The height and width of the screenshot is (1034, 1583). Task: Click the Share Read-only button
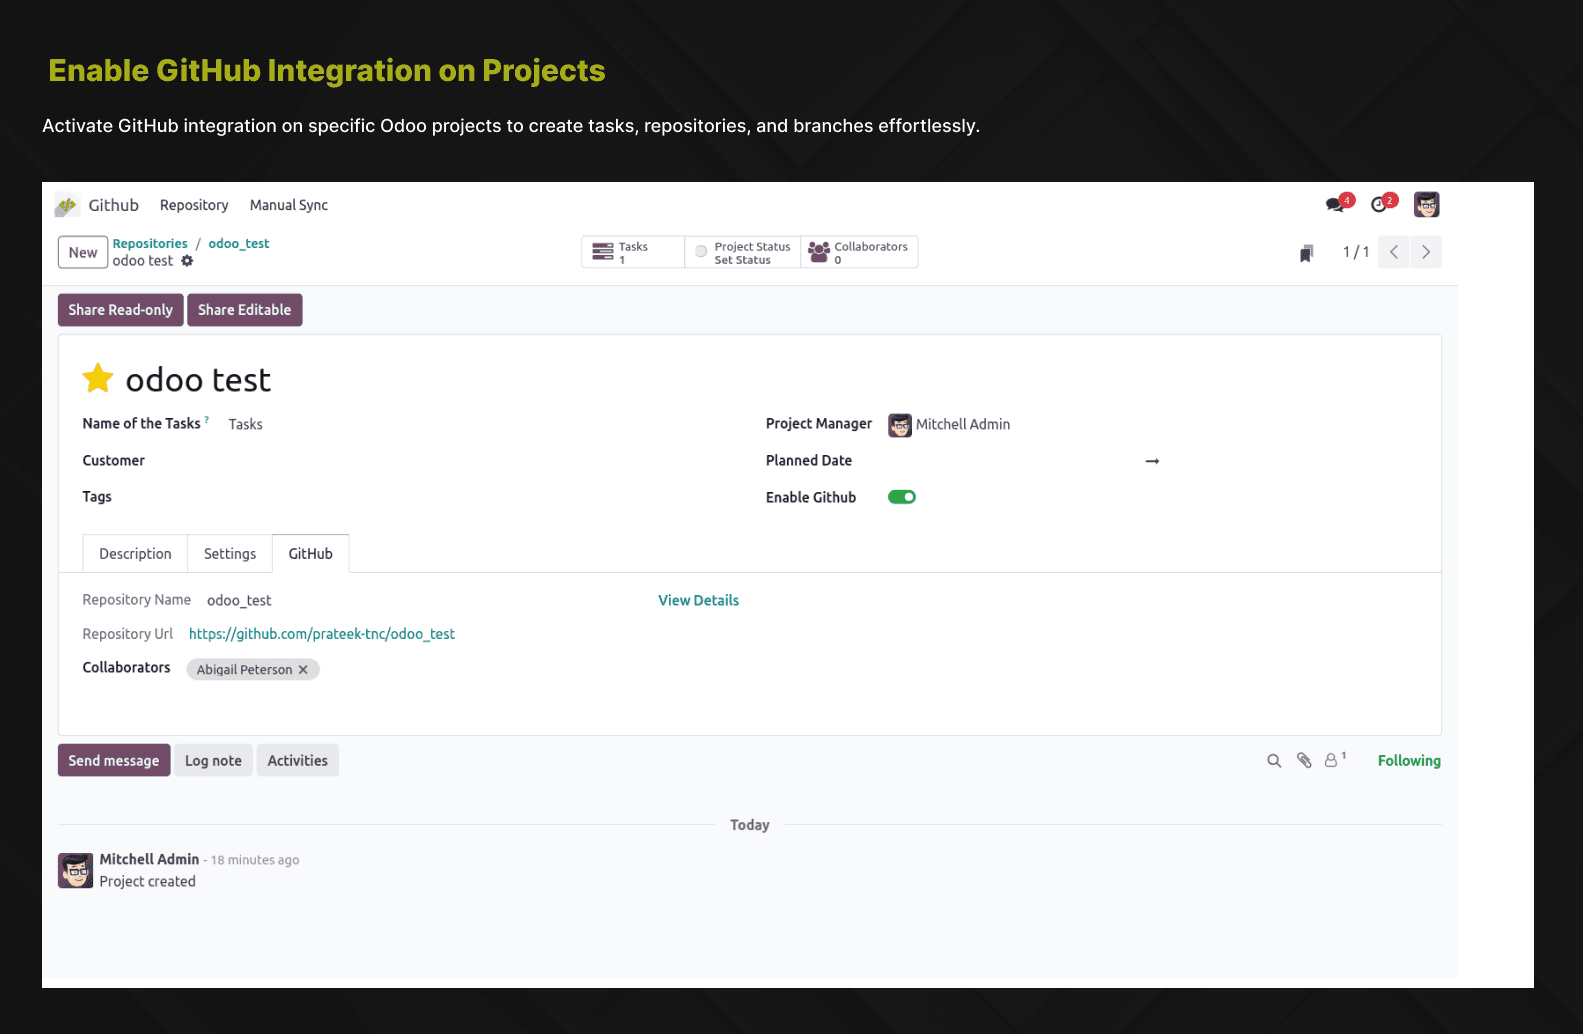coord(120,310)
